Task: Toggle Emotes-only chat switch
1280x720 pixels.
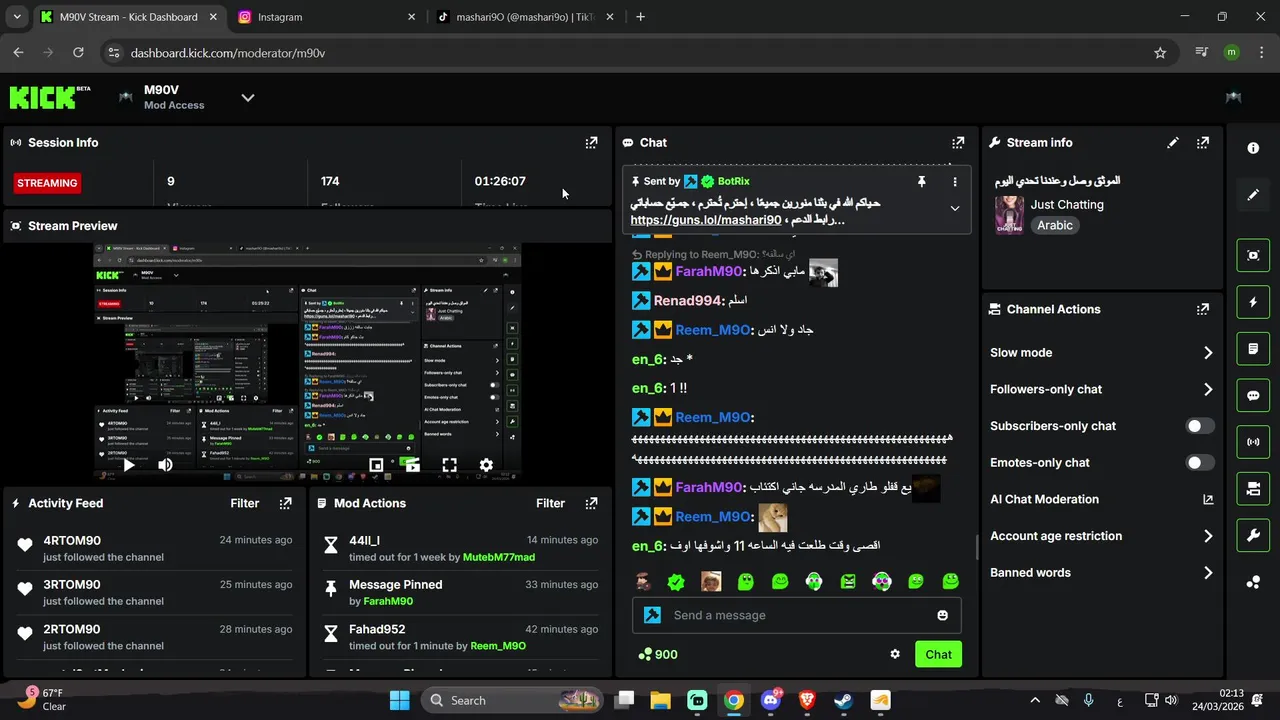Action: 1200,463
